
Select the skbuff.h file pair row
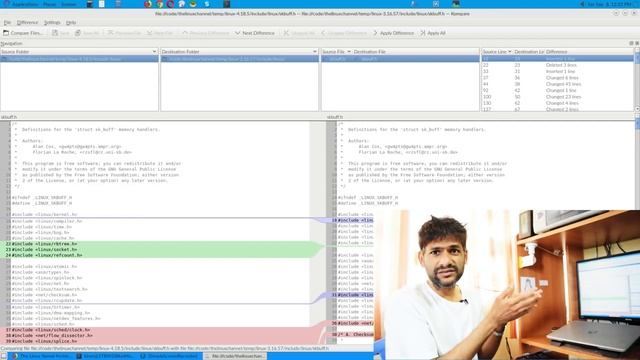[400, 59]
